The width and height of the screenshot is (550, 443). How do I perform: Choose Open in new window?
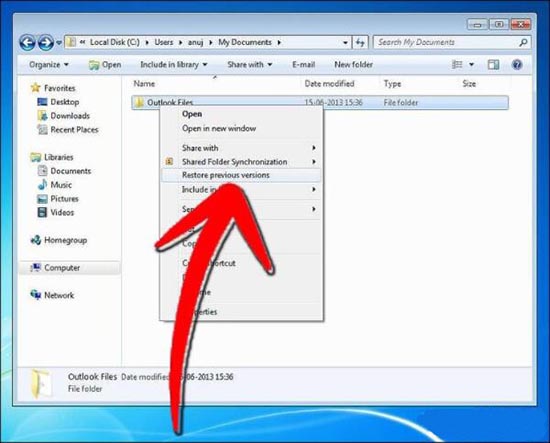pos(219,128)
